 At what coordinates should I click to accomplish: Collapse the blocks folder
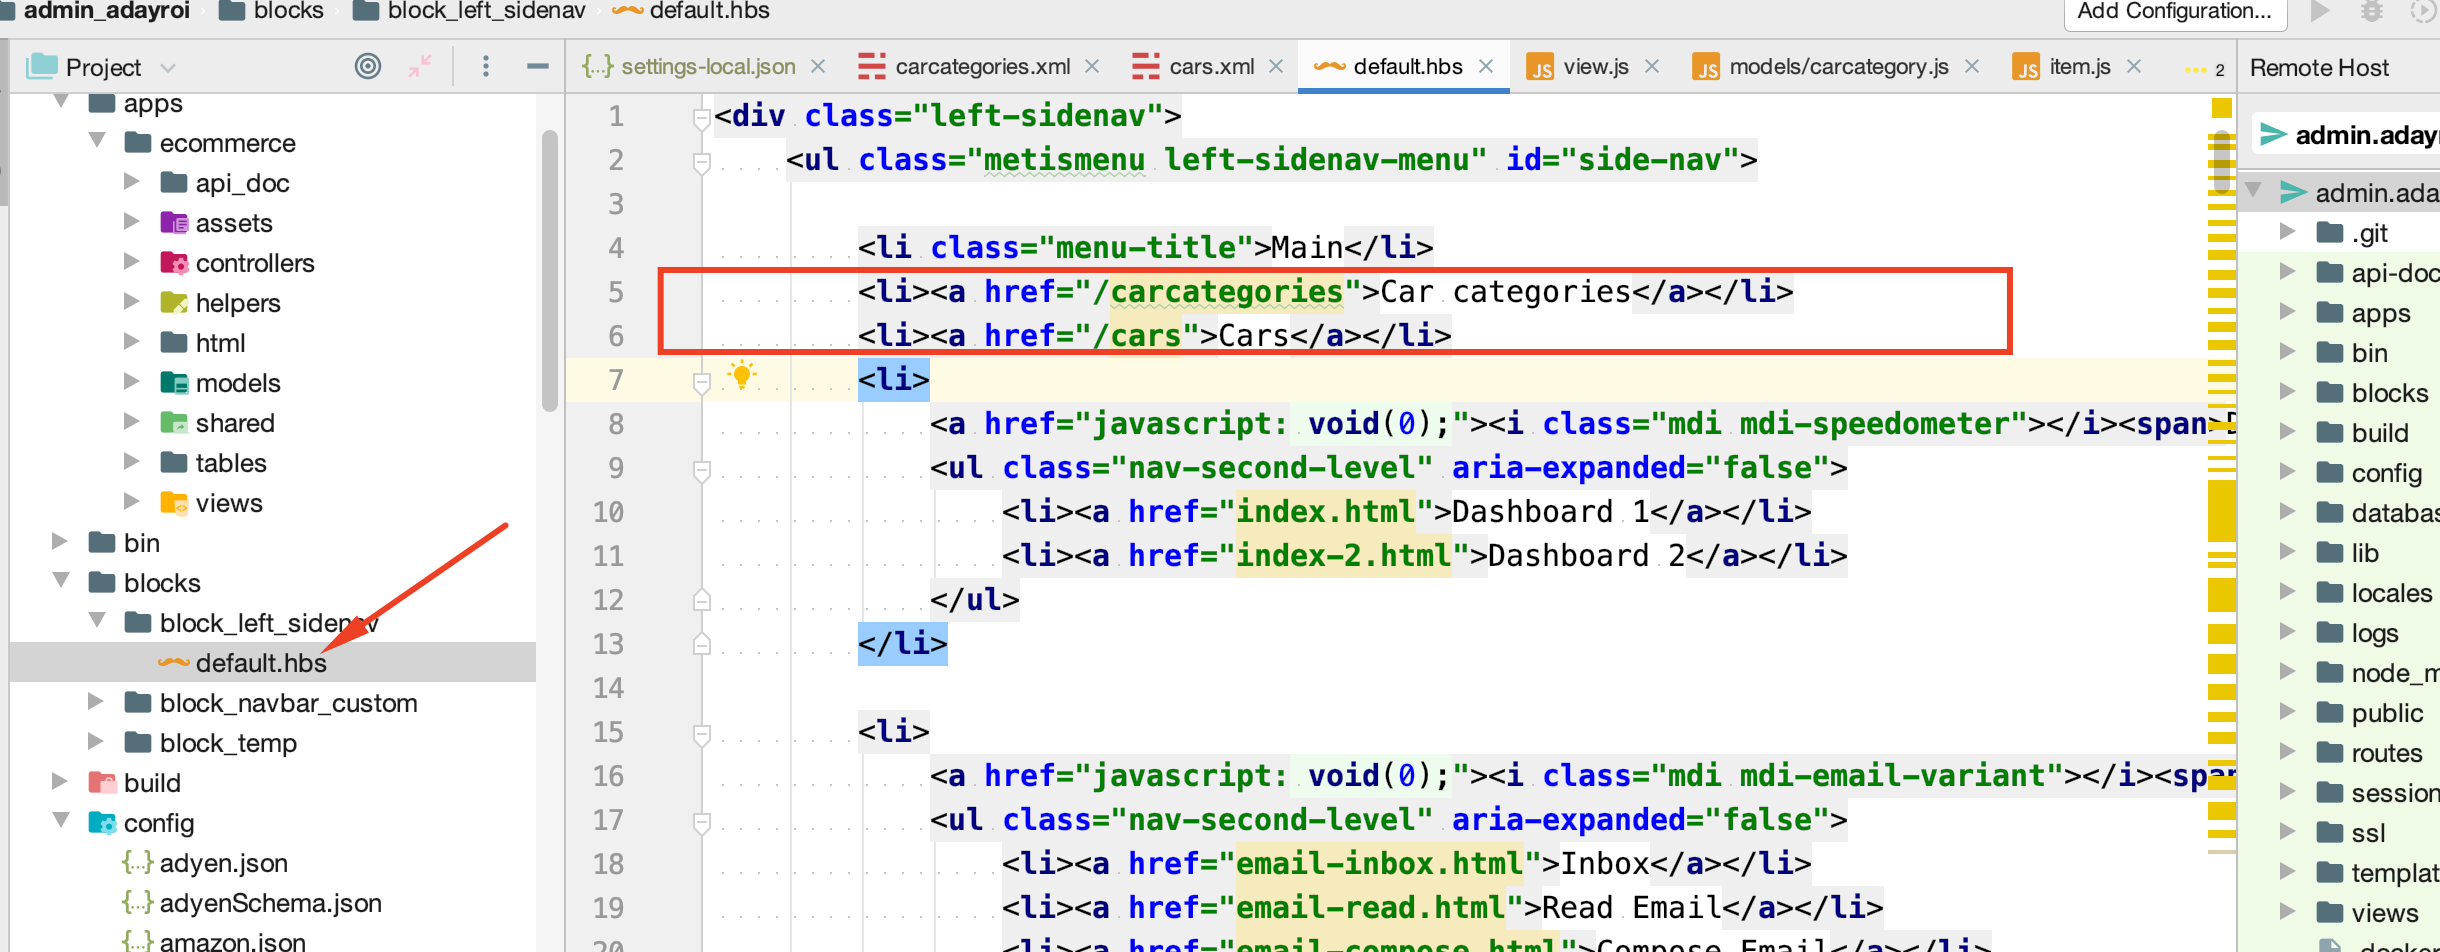pos(61,581)
